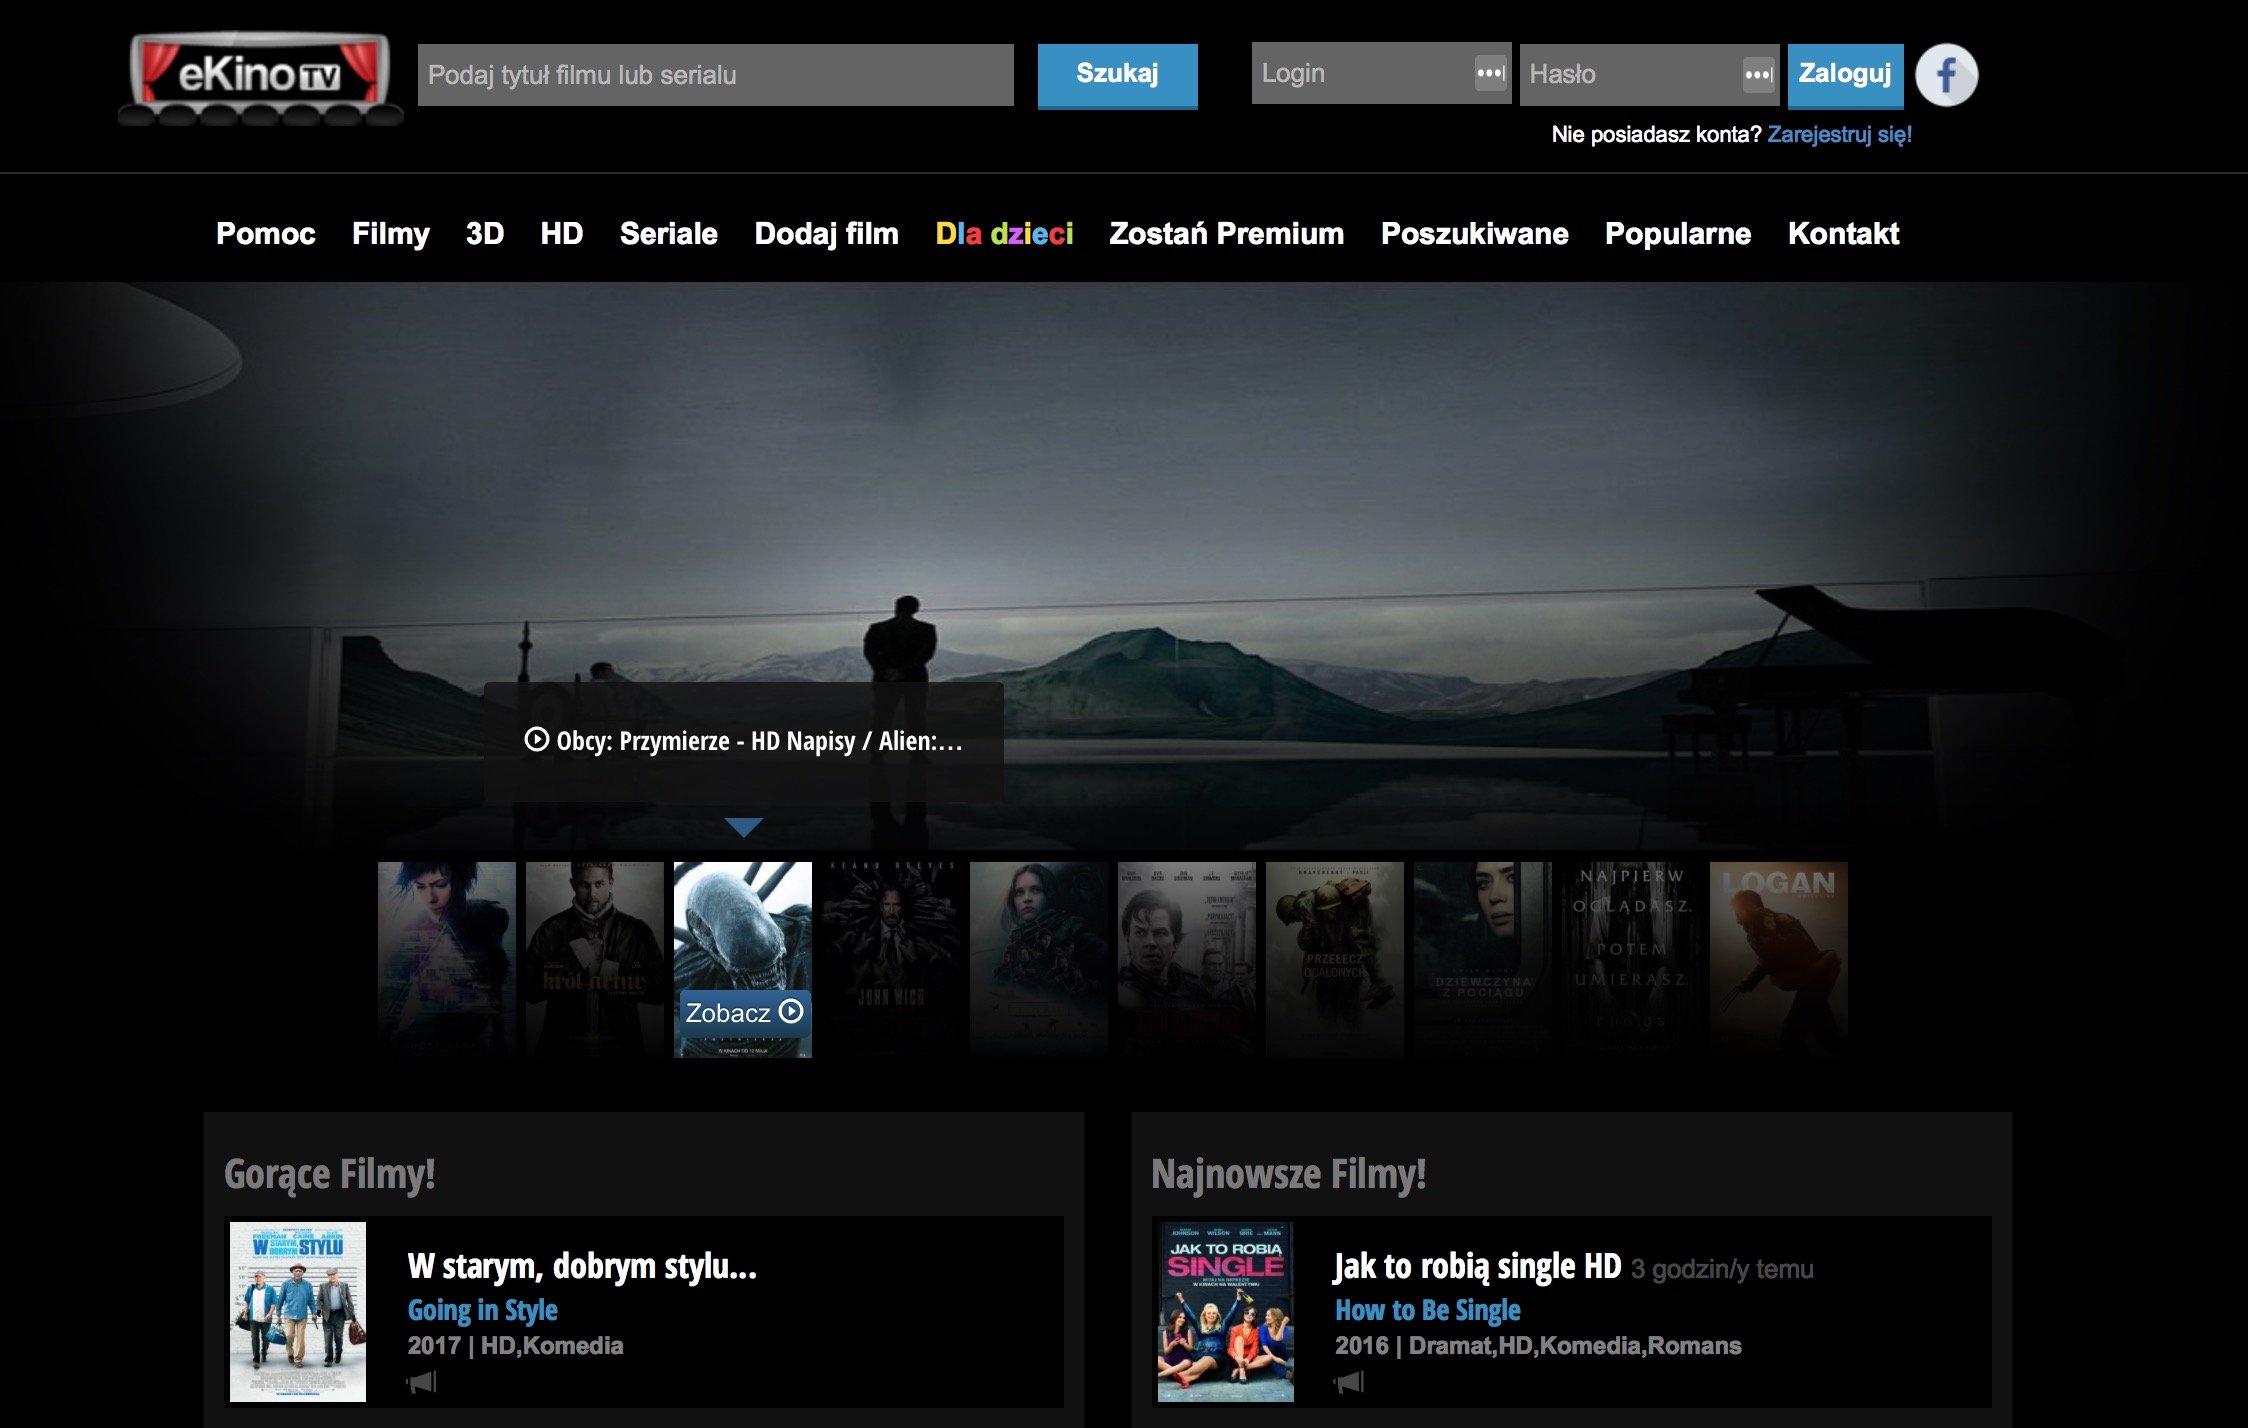Select the Przełęcz ocalonych poster thumbnail
This screenshot has height=1428, width=2248.
pyautogui.click(x=1335, y=959)
